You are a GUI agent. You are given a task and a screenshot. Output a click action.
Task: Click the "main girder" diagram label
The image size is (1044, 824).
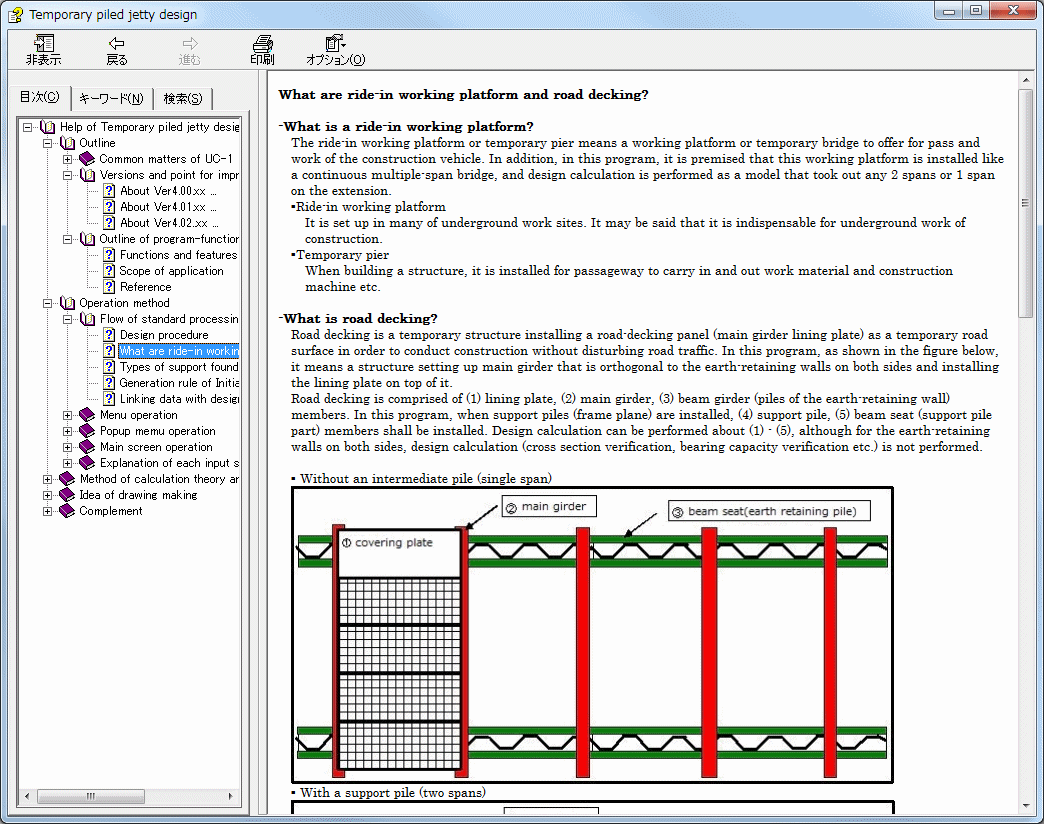pos(549,507)
